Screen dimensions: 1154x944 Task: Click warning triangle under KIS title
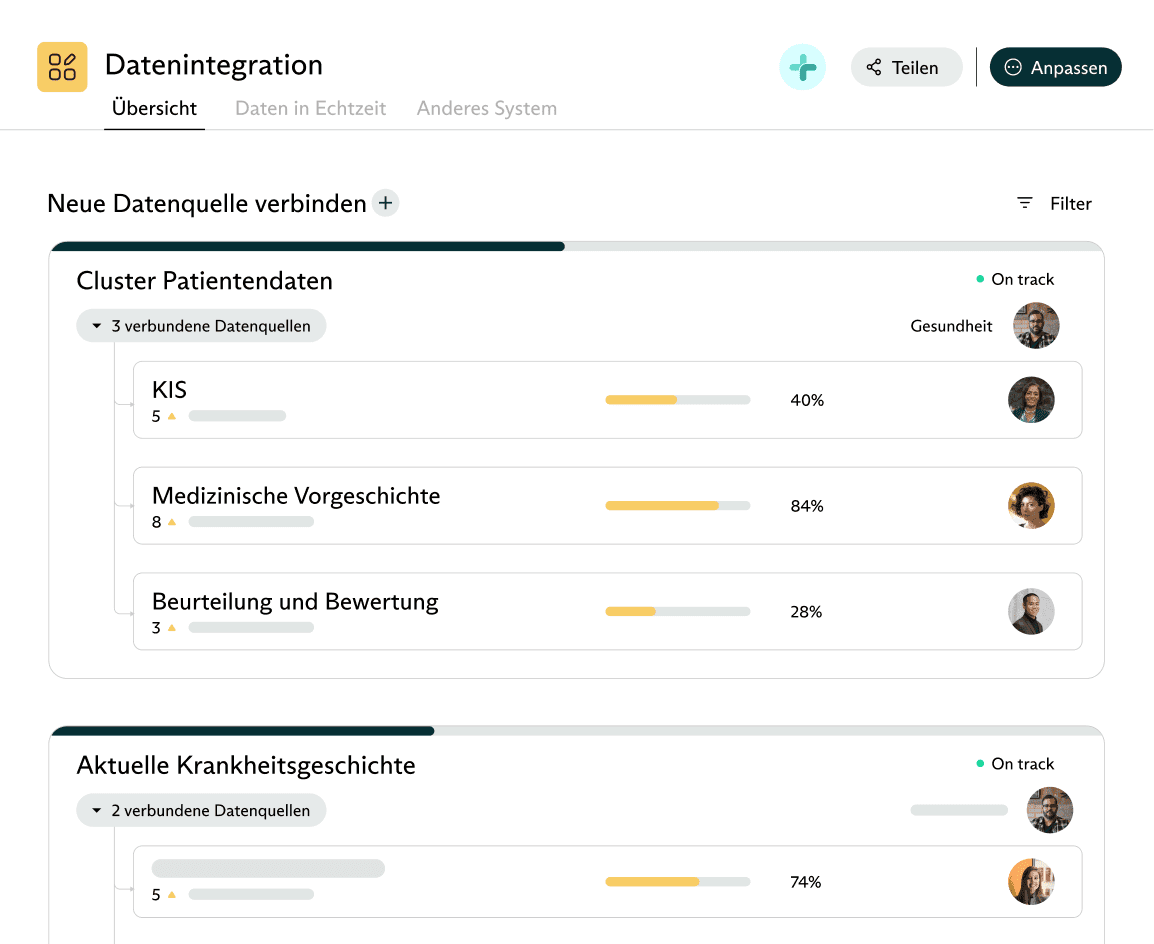(x=171, y=416)
